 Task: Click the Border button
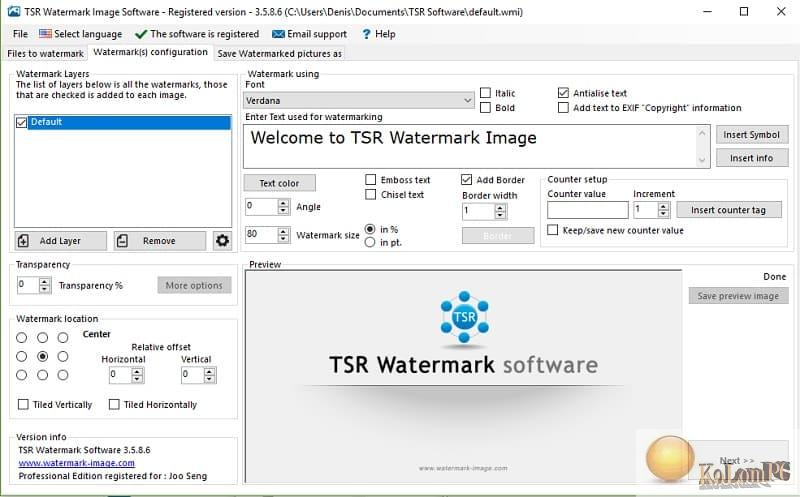click(498, 236)
